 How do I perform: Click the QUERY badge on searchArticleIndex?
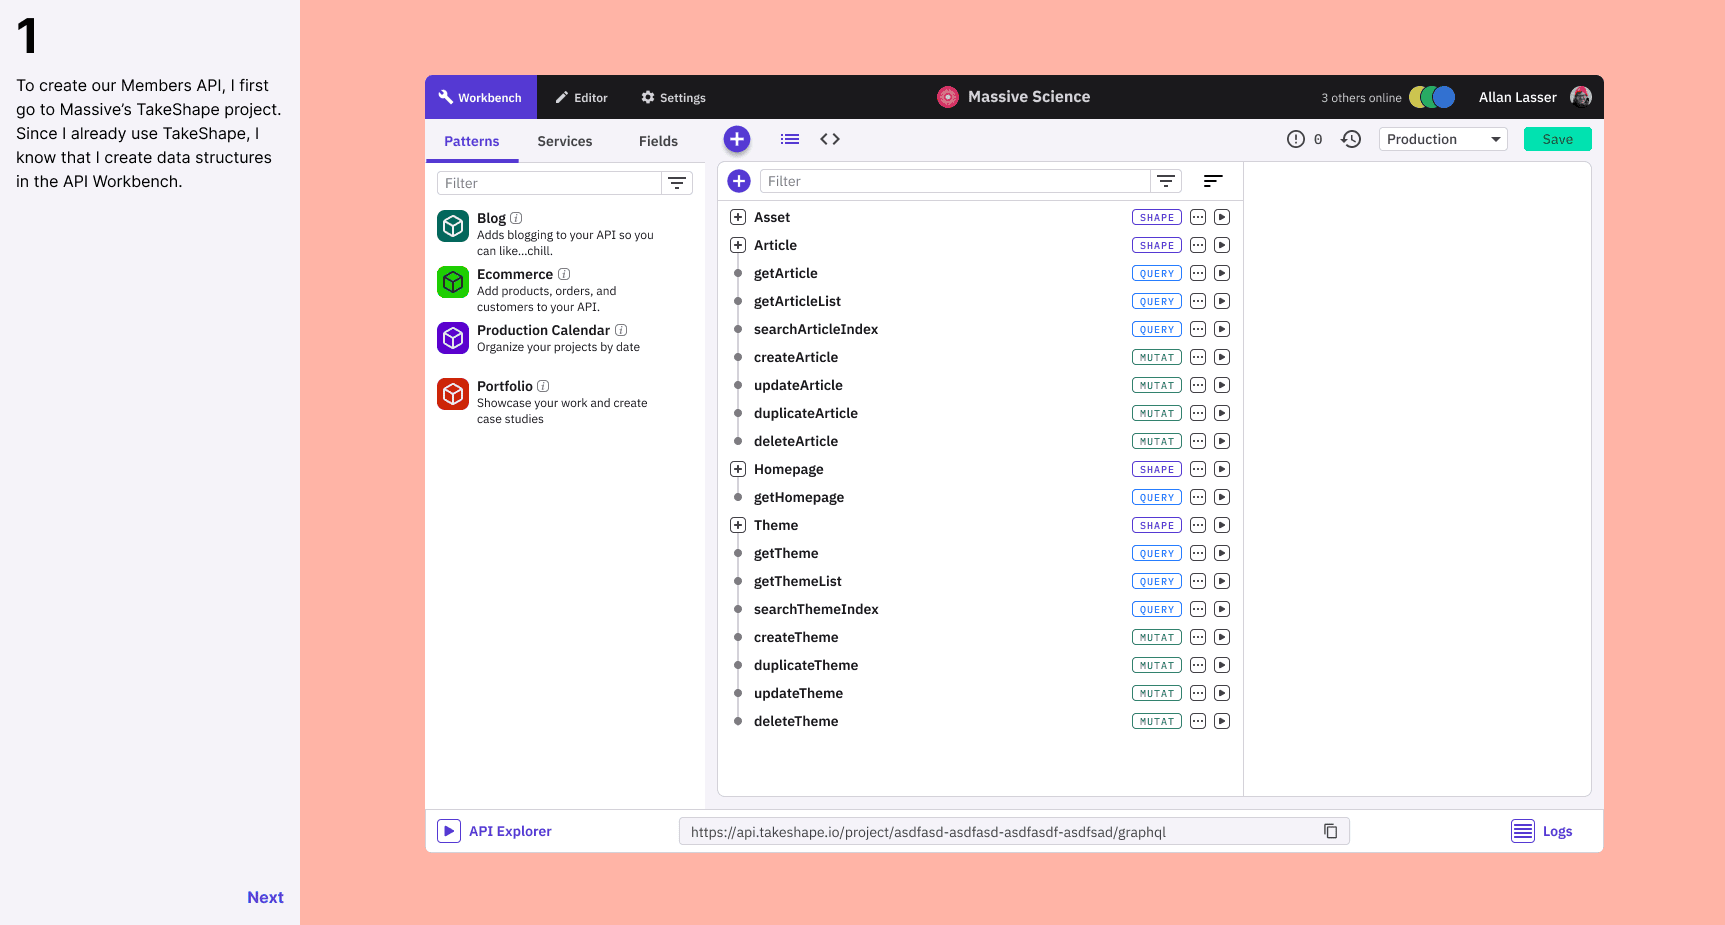pos(1157,329)
